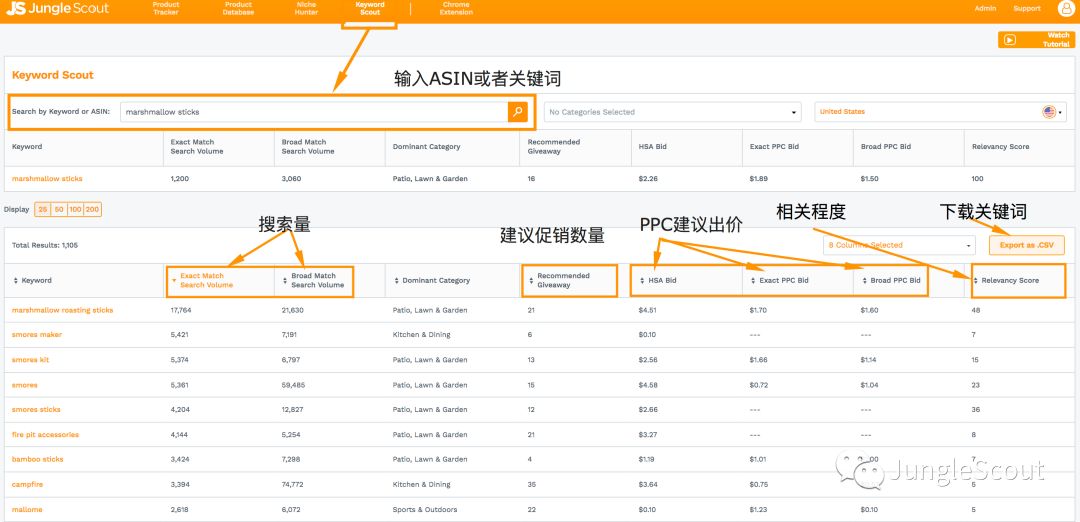The image size is (1080, 522).
Task: Click the US flag country icon
Action: point(1049,112)
